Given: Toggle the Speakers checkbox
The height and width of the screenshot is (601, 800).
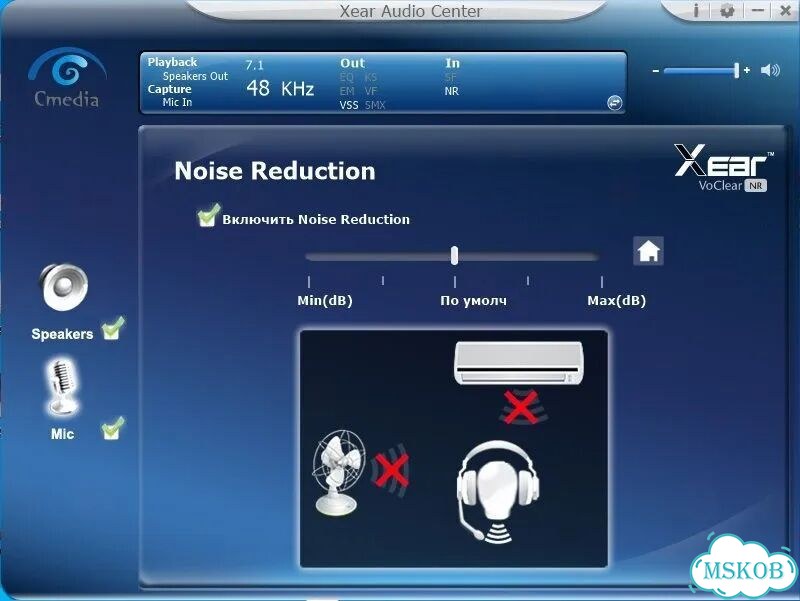Looking at the screenshot, I should (113, 329).
